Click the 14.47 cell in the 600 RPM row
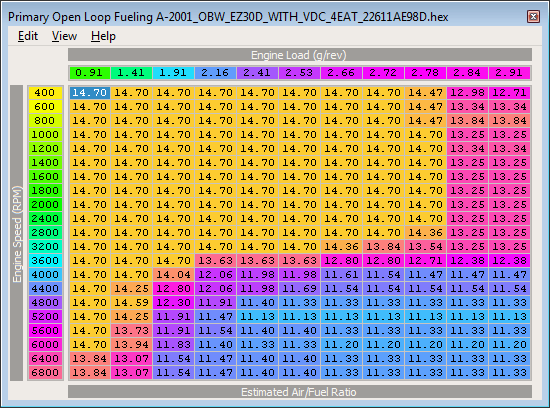 coord(425,107)
